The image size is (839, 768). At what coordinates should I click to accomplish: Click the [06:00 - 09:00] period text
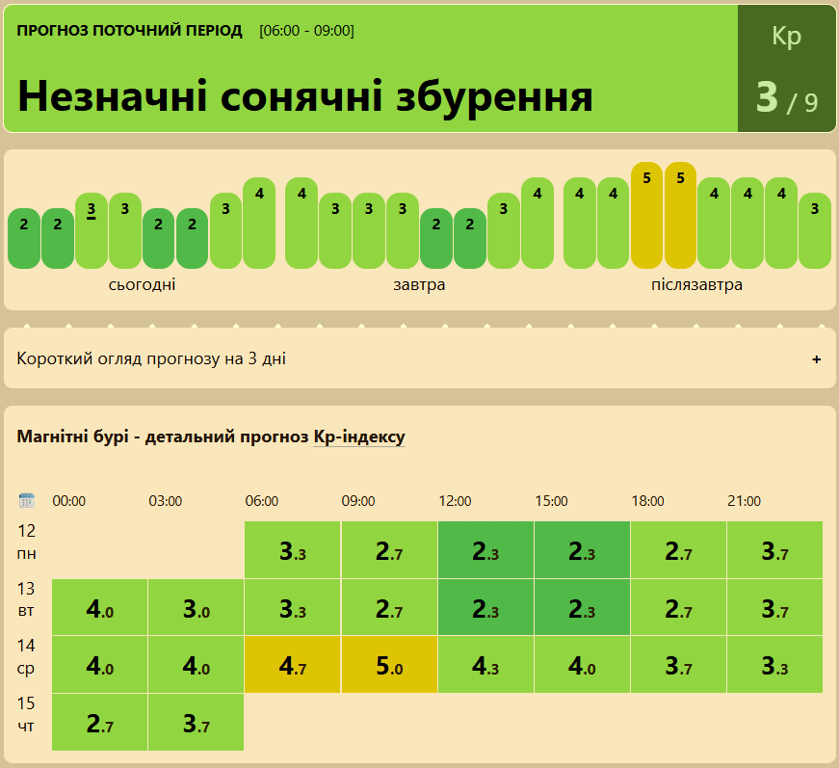(307, 31)
